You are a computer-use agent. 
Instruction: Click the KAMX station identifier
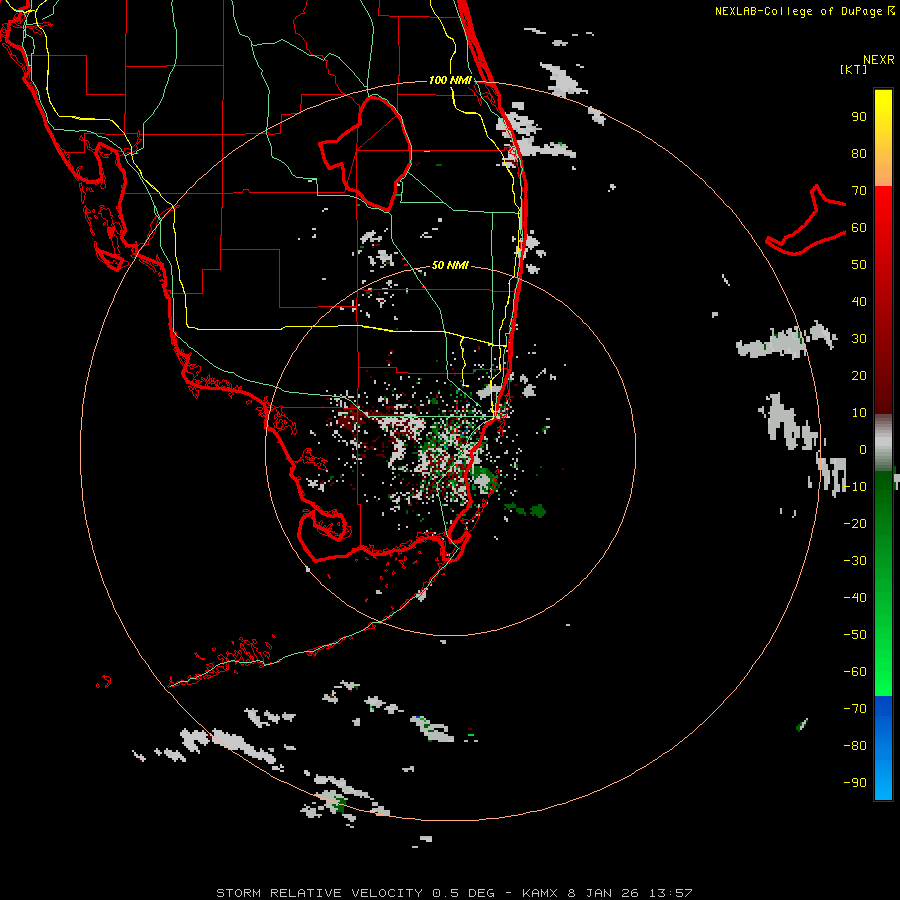click(x=540, y=893)
